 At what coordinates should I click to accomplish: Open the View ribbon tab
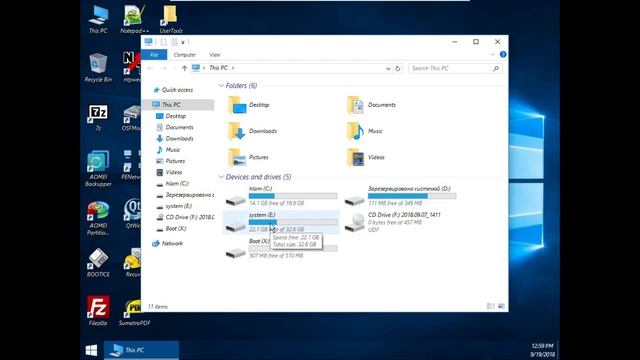point(215,55)
